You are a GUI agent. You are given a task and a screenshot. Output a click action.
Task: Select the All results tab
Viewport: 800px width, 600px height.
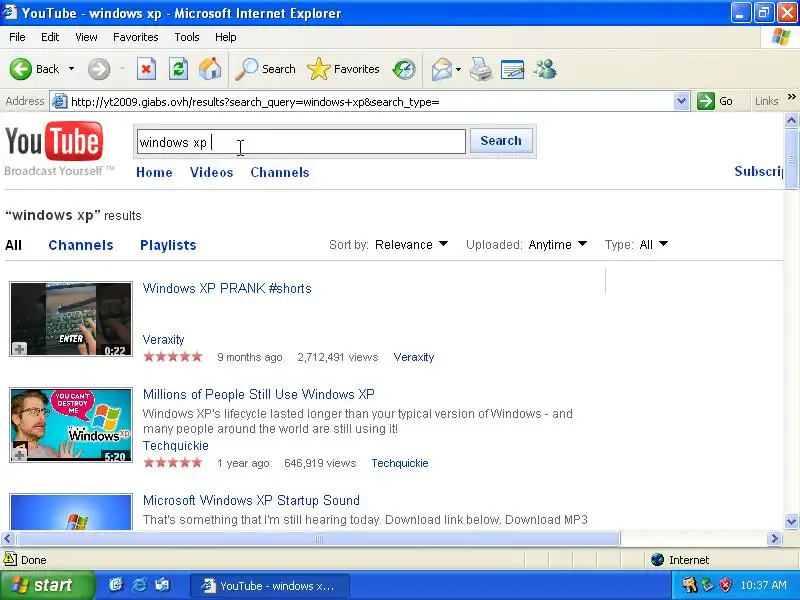(13, 245)
